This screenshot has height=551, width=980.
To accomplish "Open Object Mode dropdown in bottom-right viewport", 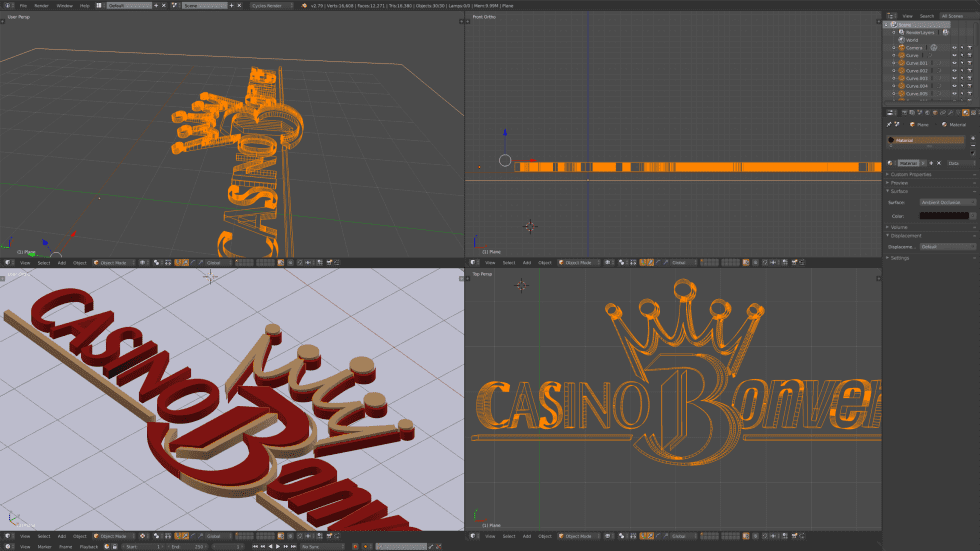I will point(579,536).
